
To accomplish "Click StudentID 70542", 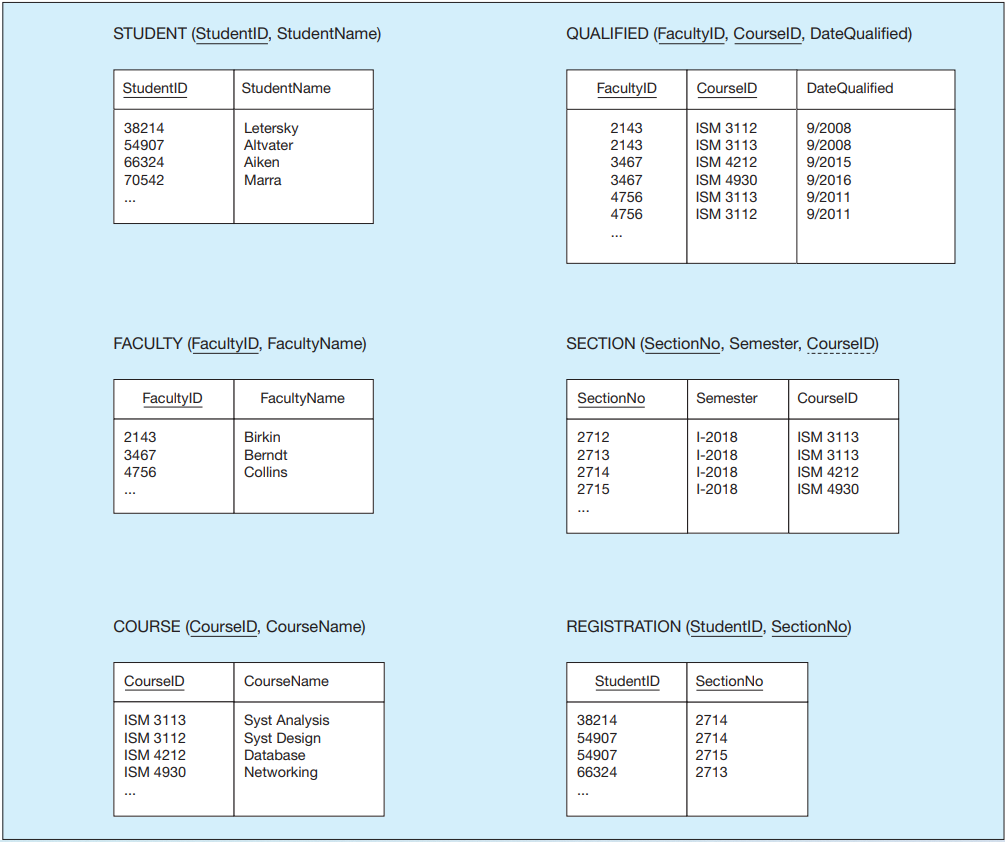I will [144, 180].
